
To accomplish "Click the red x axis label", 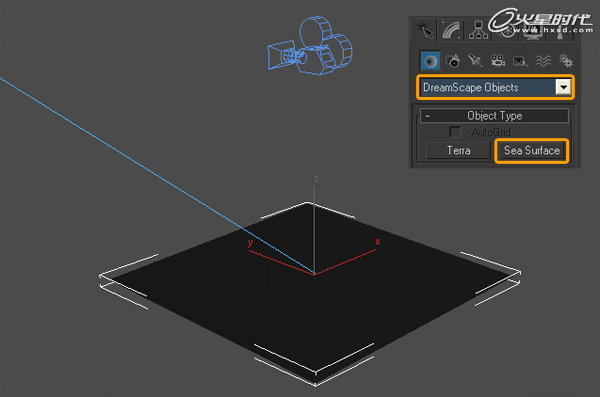I will (378, 242).
